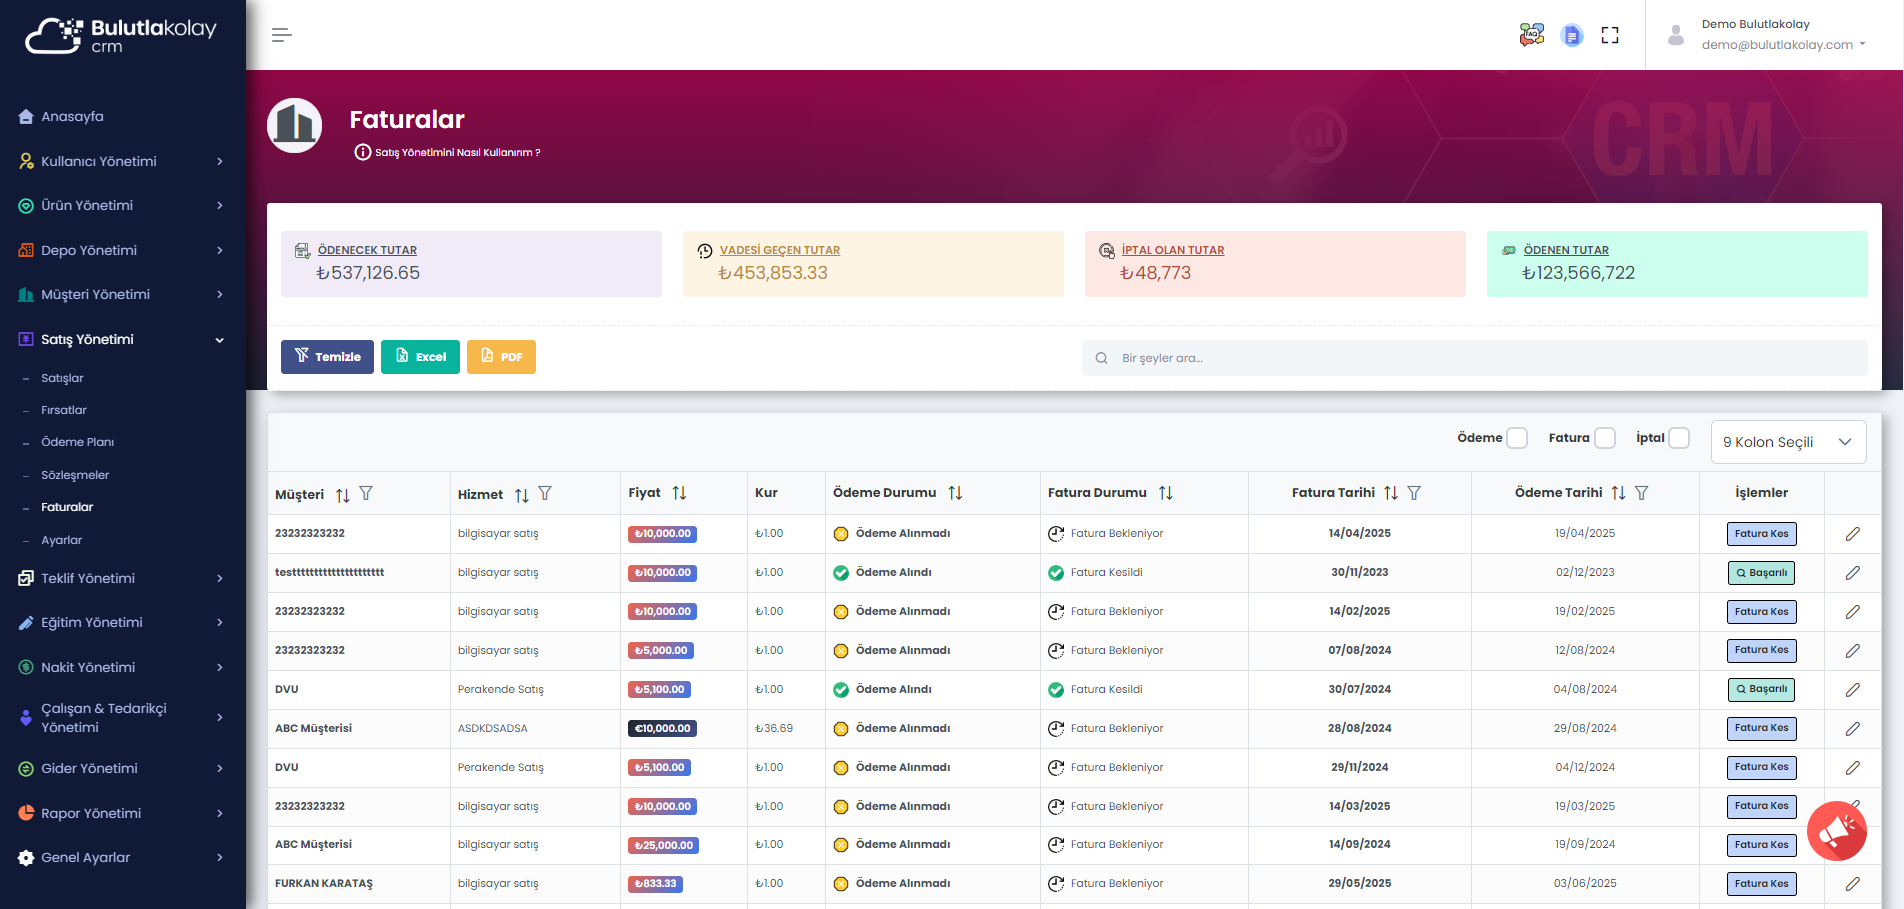Screen dimensions: 1904x909
Task: Enable the Ödeme checkbox filter
Action: (1516, 438)
